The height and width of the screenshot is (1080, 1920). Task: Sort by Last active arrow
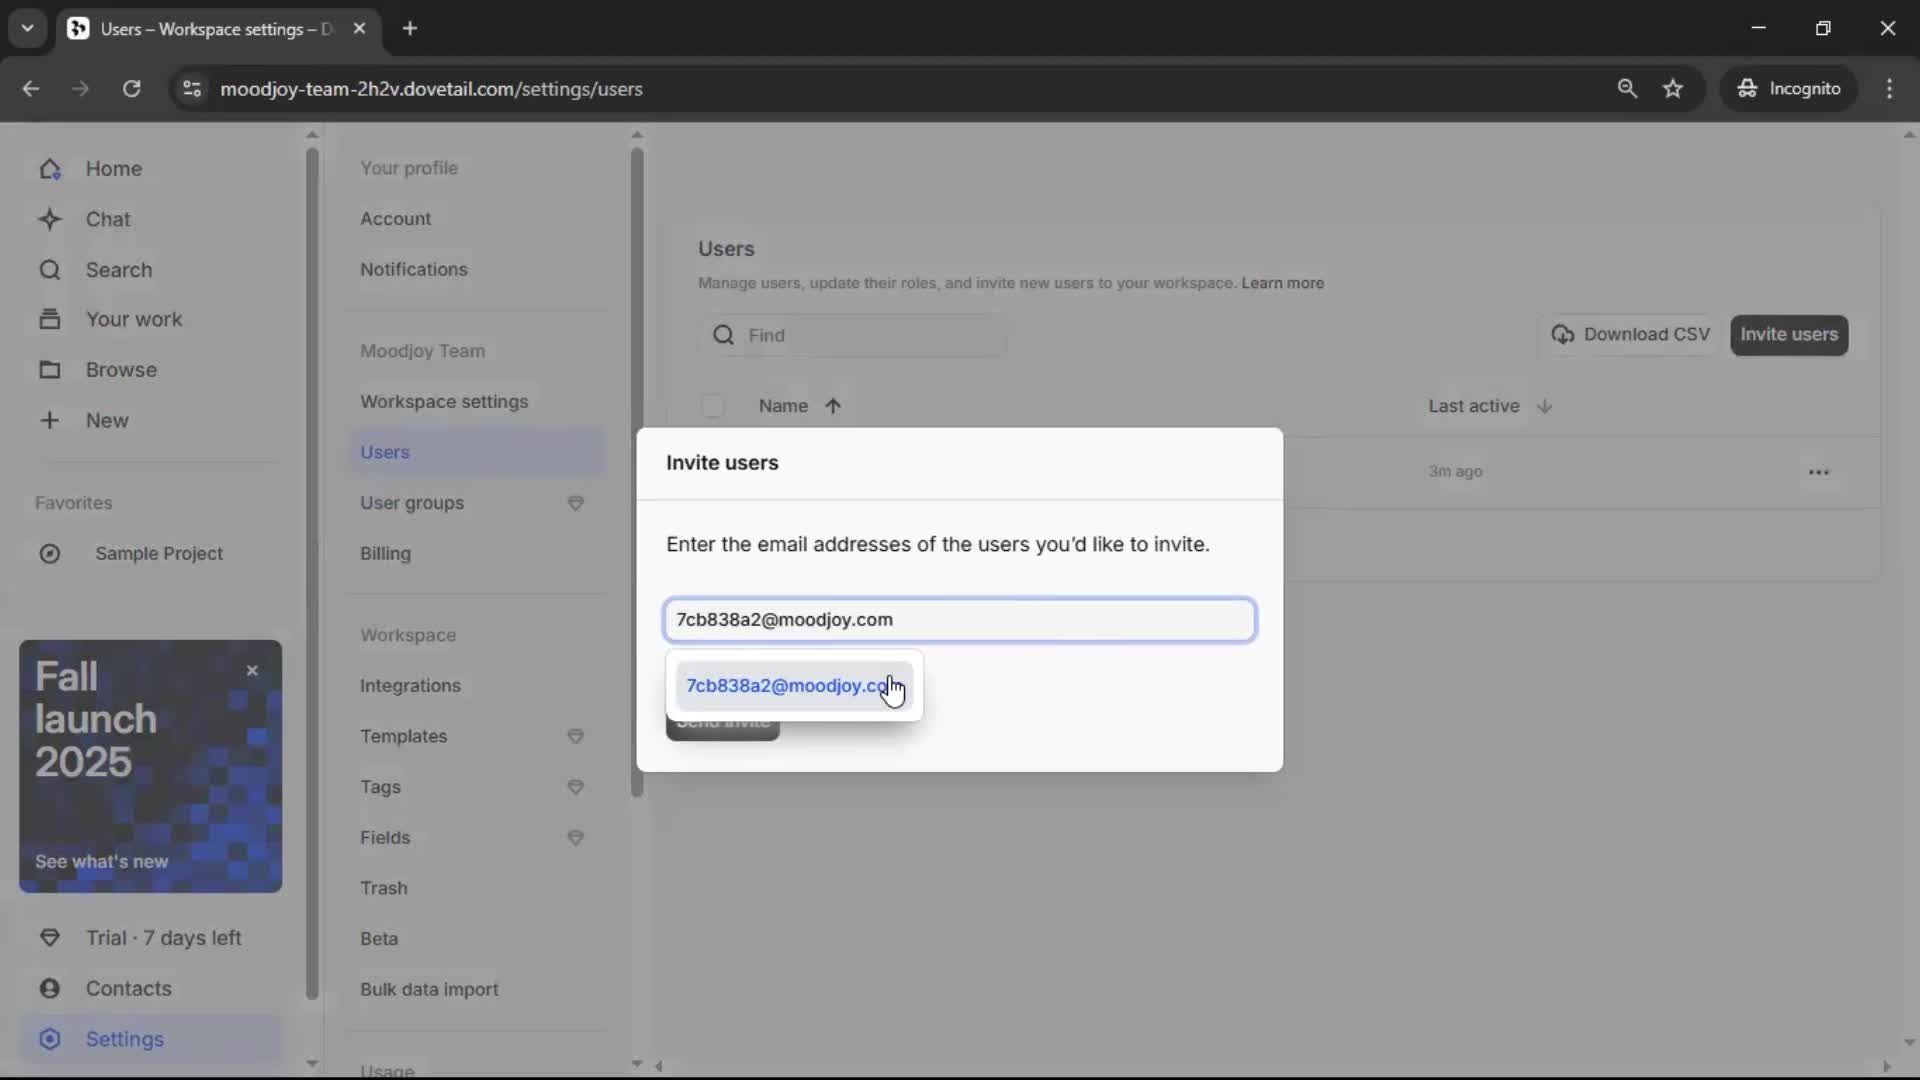[x=1544, y=406]
